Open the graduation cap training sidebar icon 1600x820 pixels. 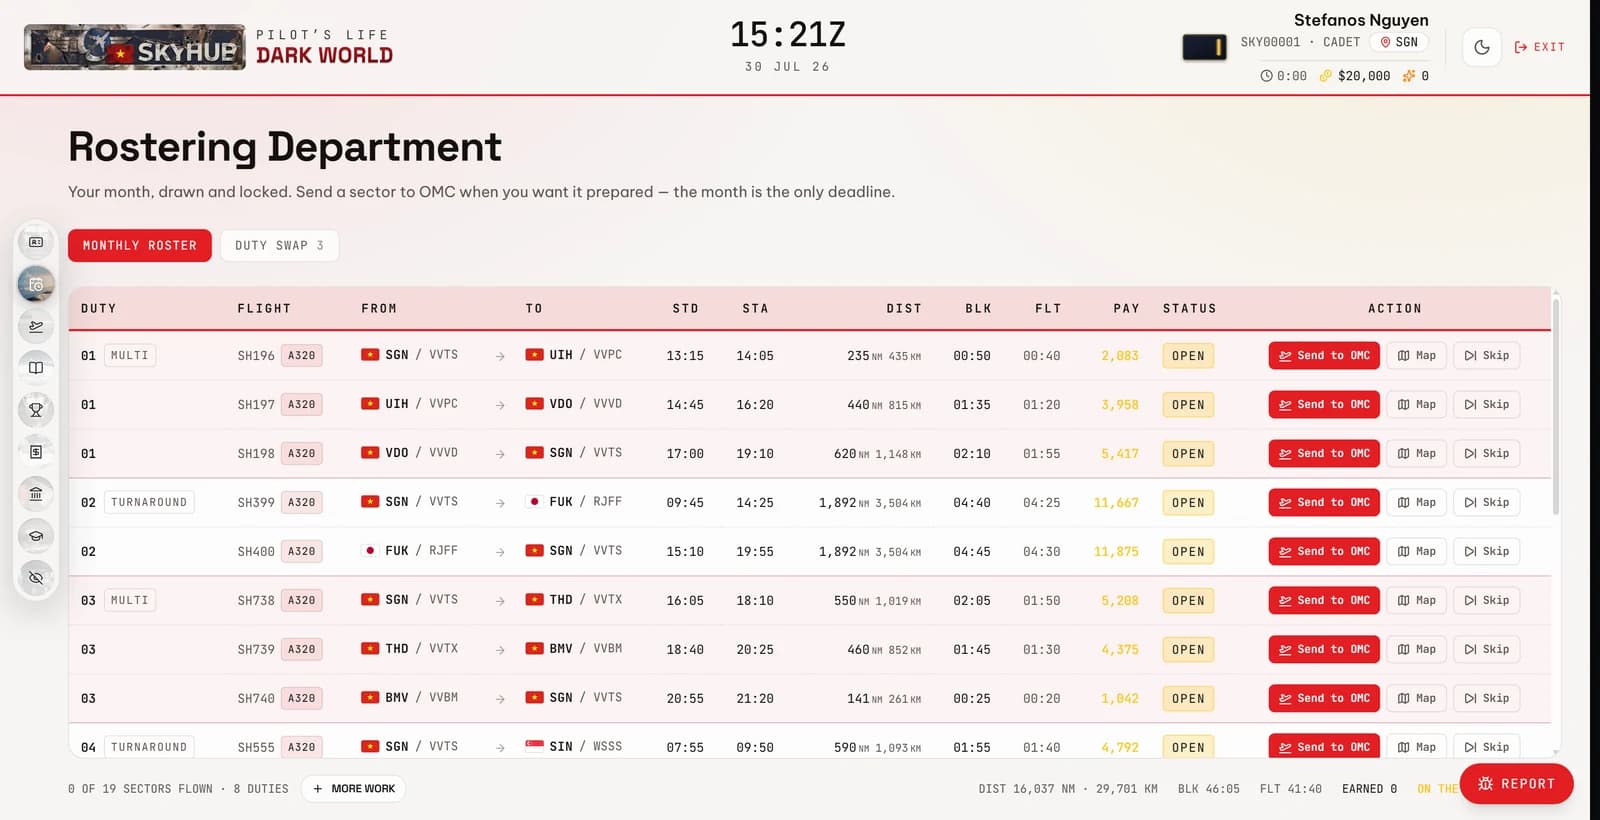[x=36, y=536]
